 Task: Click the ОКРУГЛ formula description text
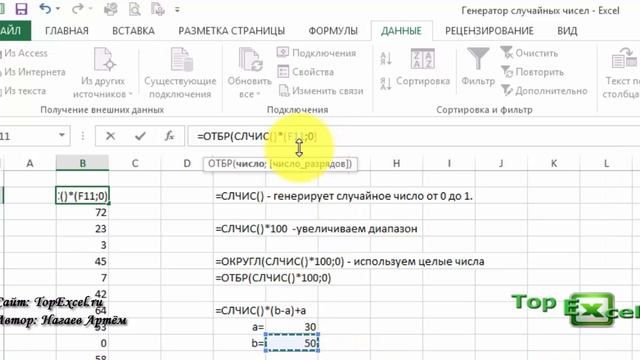point(350,261)
